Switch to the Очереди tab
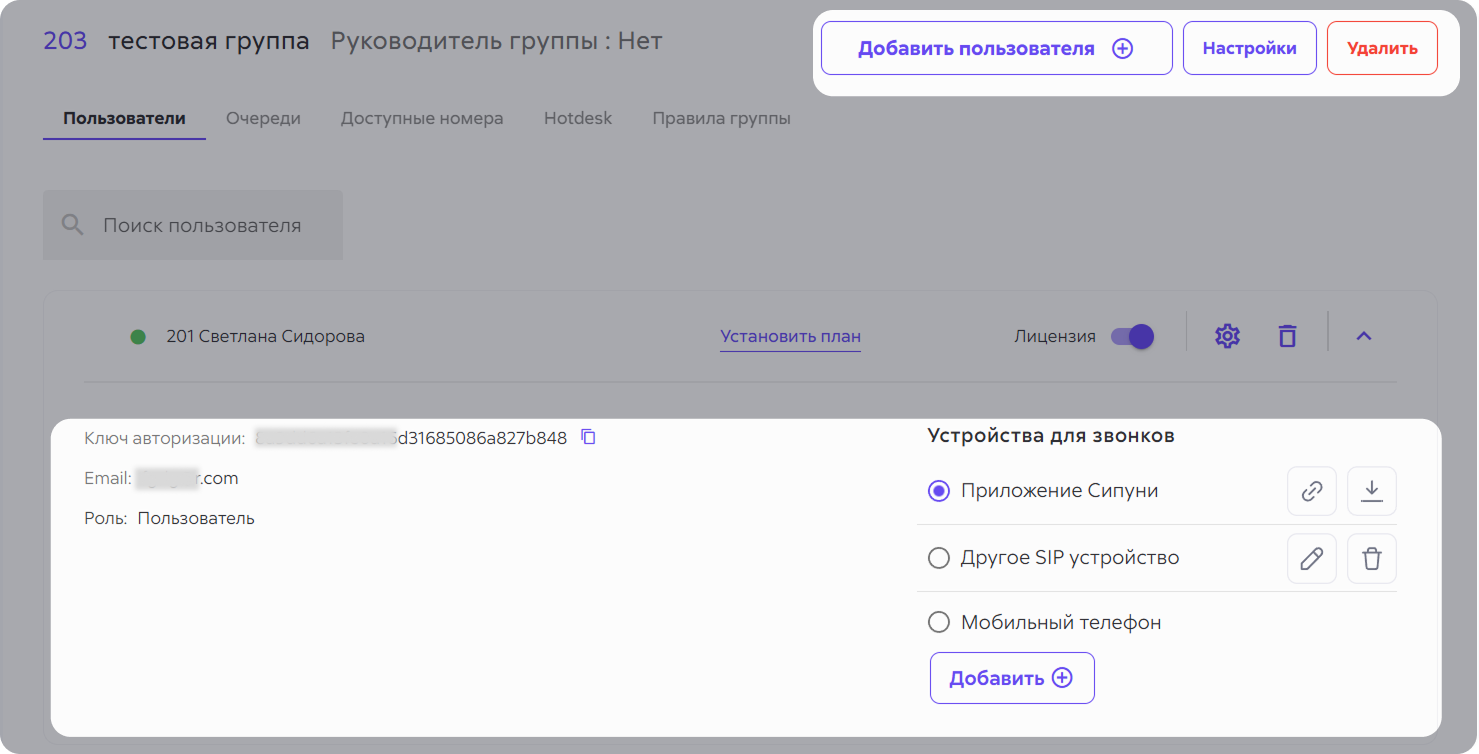 263,118
